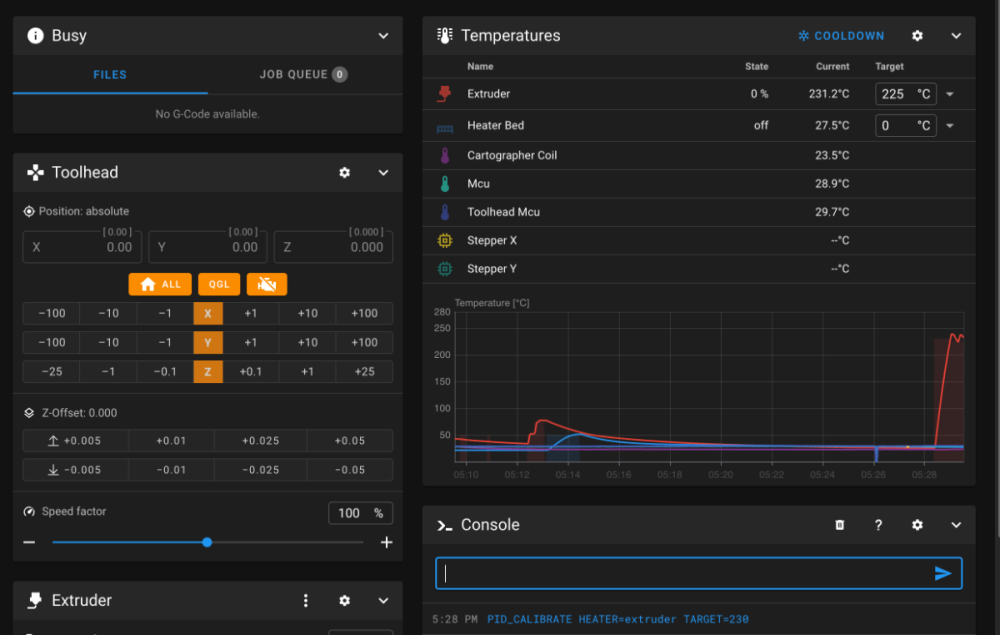Increase speed factor with plus icon
The image size is (1000, 635).
tap(386, 543)
